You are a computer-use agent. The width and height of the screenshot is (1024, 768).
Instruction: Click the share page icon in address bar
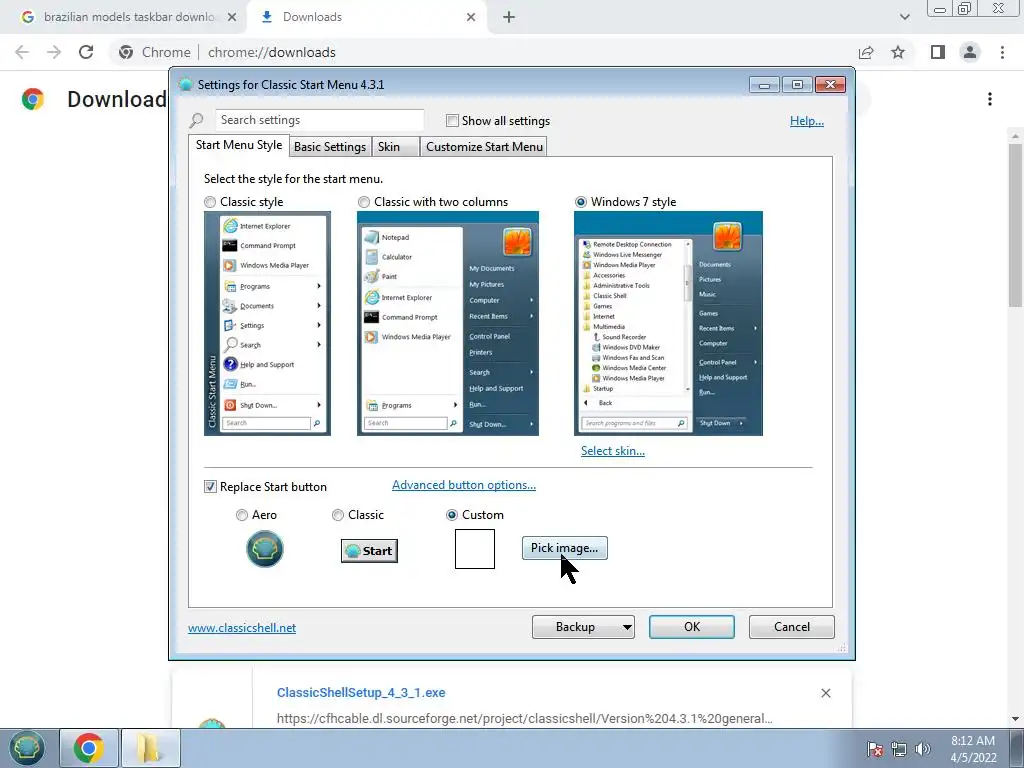coord(866,52)
